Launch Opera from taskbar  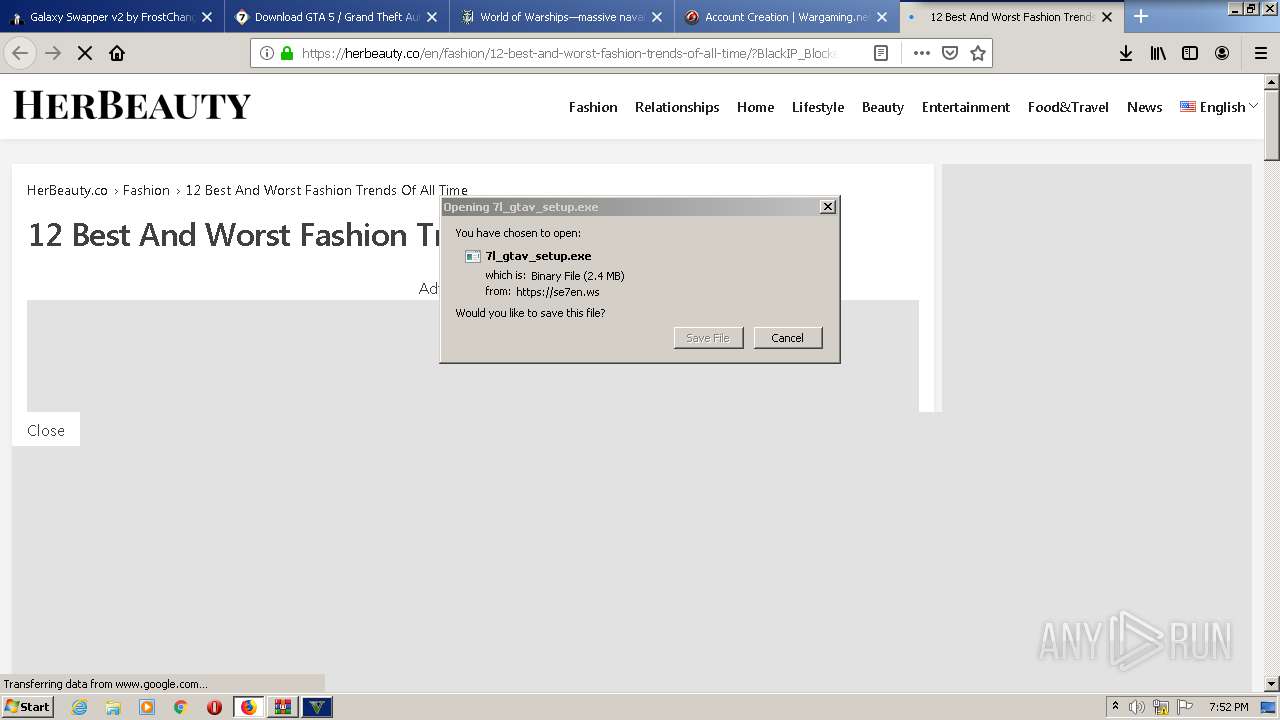point(214,707)
